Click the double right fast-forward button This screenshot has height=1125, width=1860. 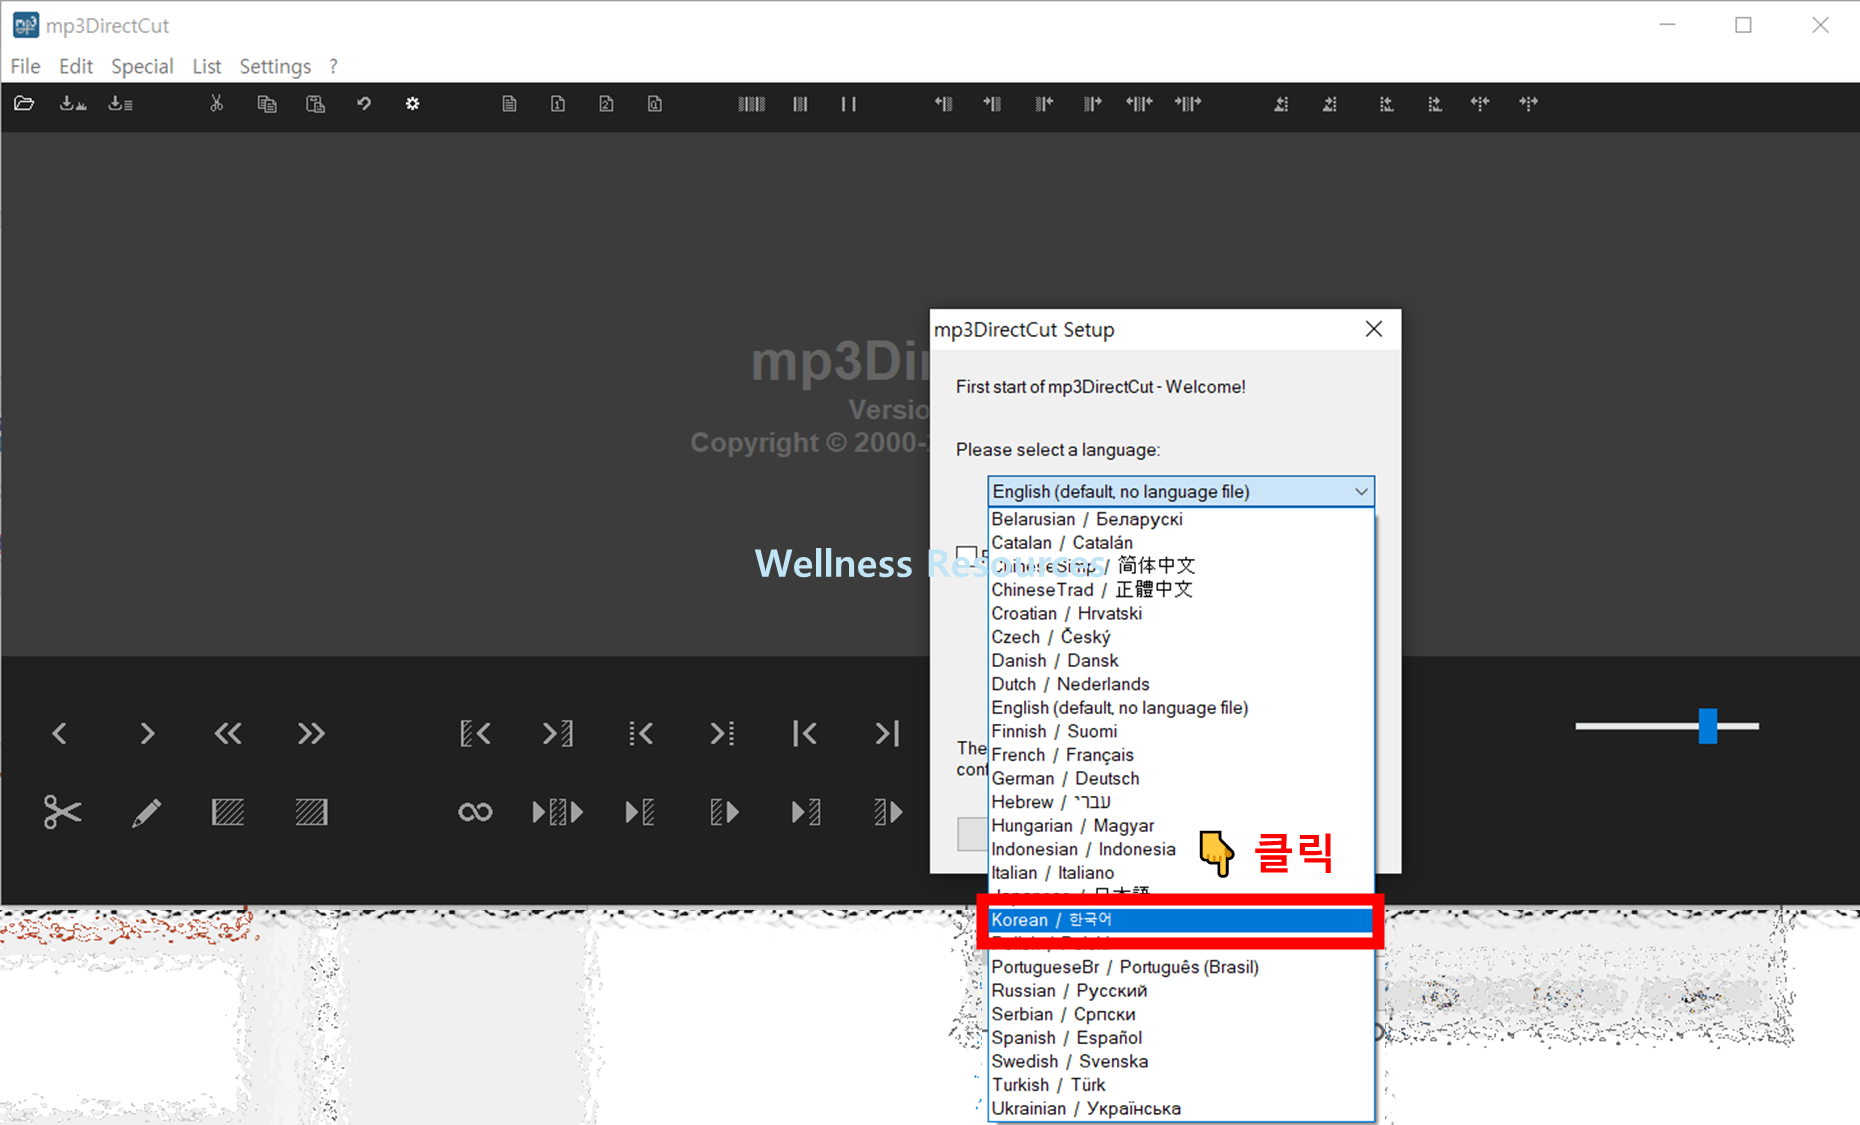[311, 734]
